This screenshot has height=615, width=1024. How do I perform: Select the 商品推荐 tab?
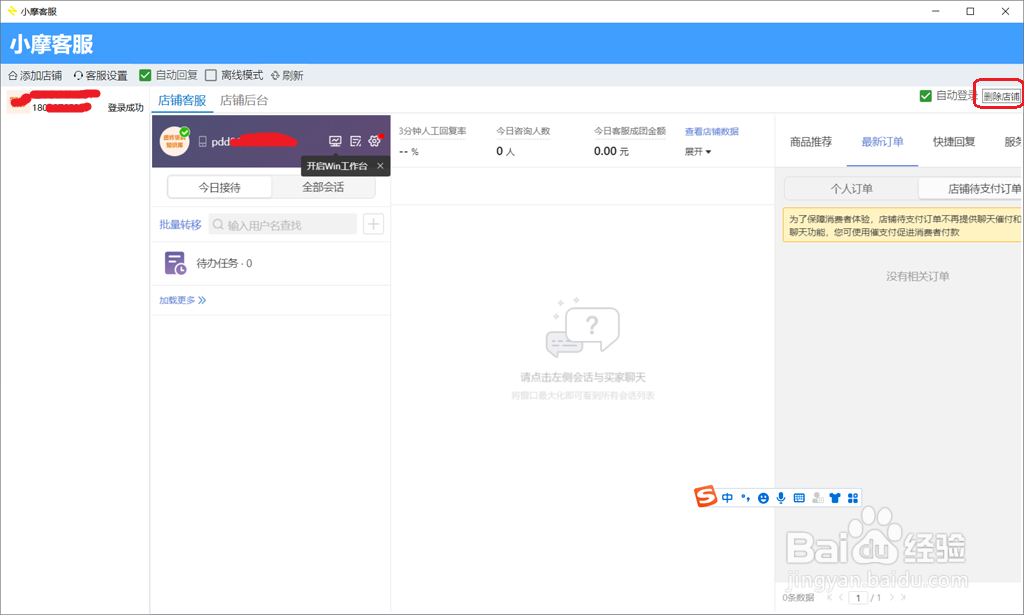pyautogui.click(x=810, y=142)
